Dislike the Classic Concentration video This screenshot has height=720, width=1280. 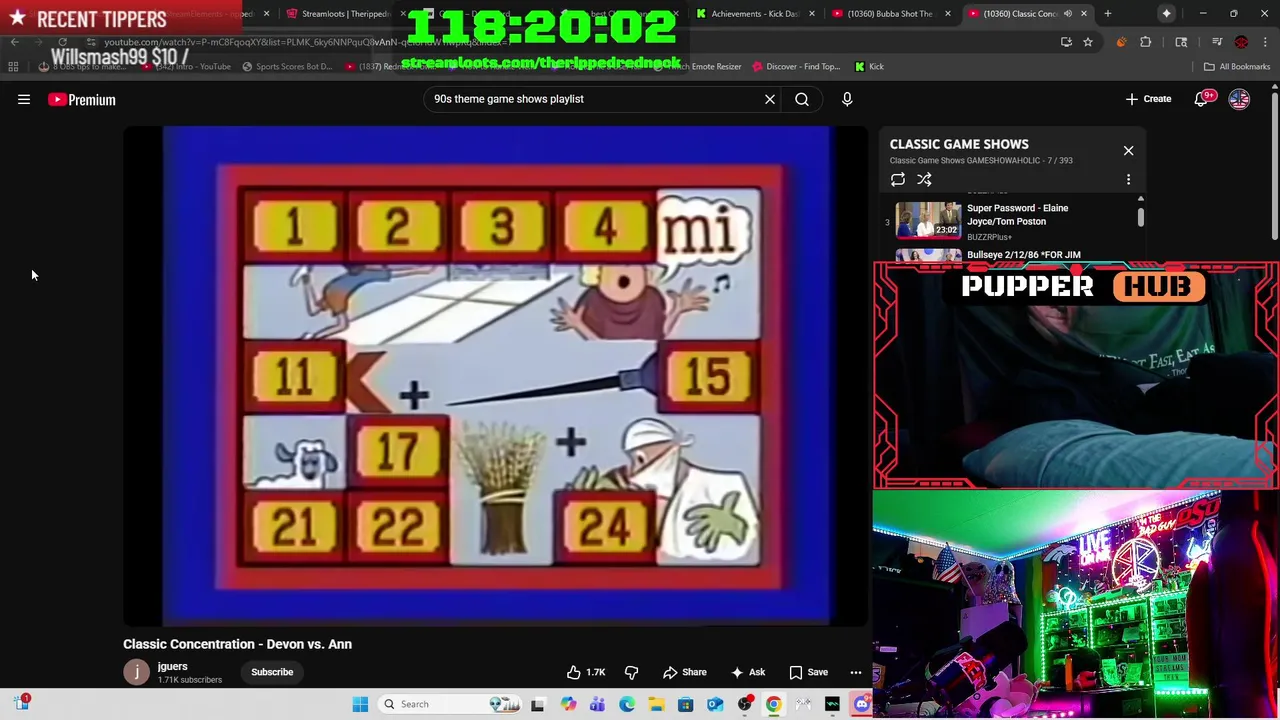click(x=632, y=673)
